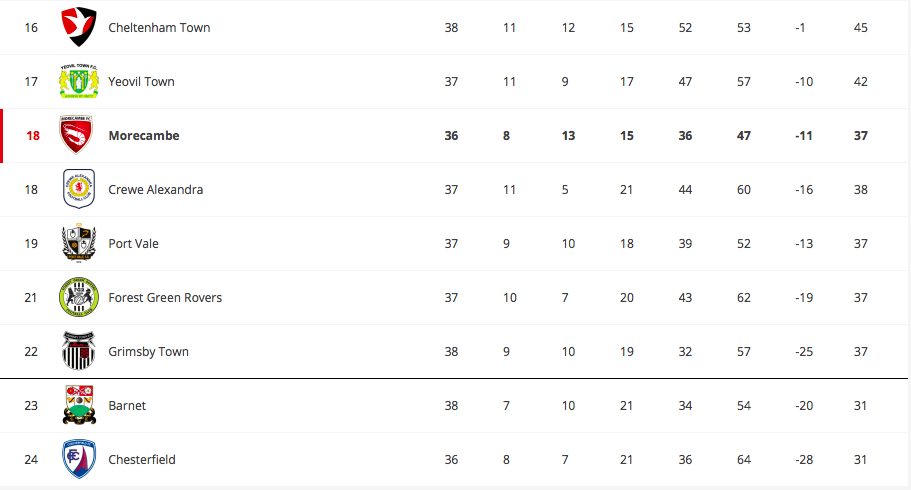Image resolution: width=911 pixels, height=490 pixels.
Task: Open the Chesterfield team link
Action: tap(142, 460)
